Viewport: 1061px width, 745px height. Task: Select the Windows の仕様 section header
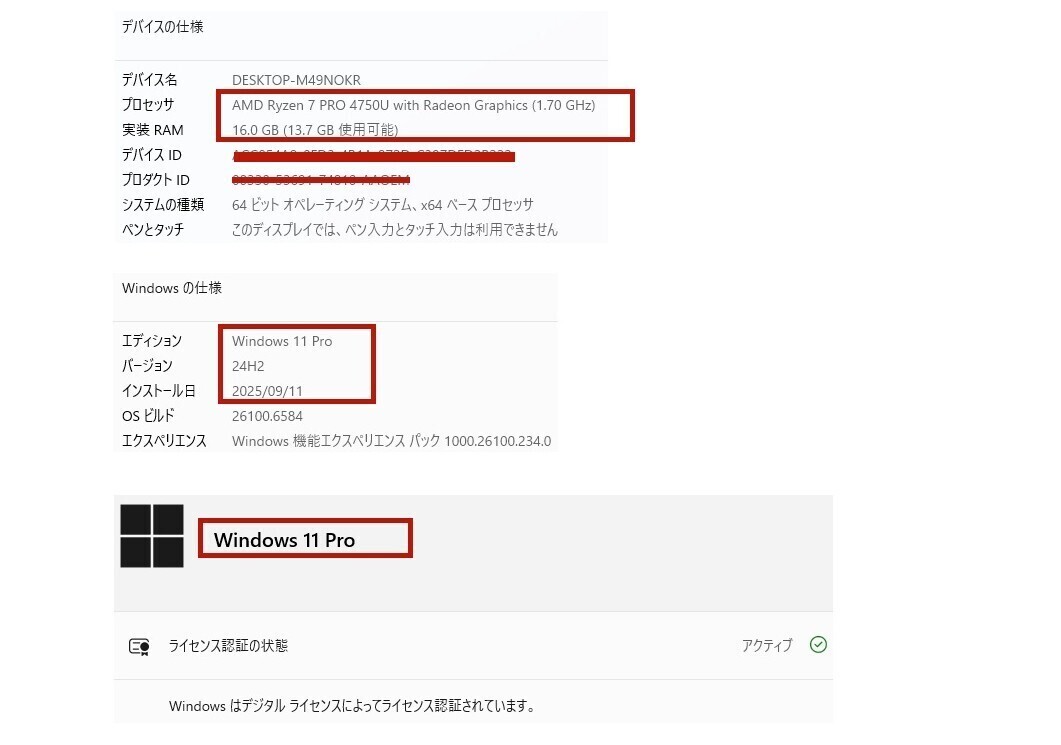coord(172,288)
